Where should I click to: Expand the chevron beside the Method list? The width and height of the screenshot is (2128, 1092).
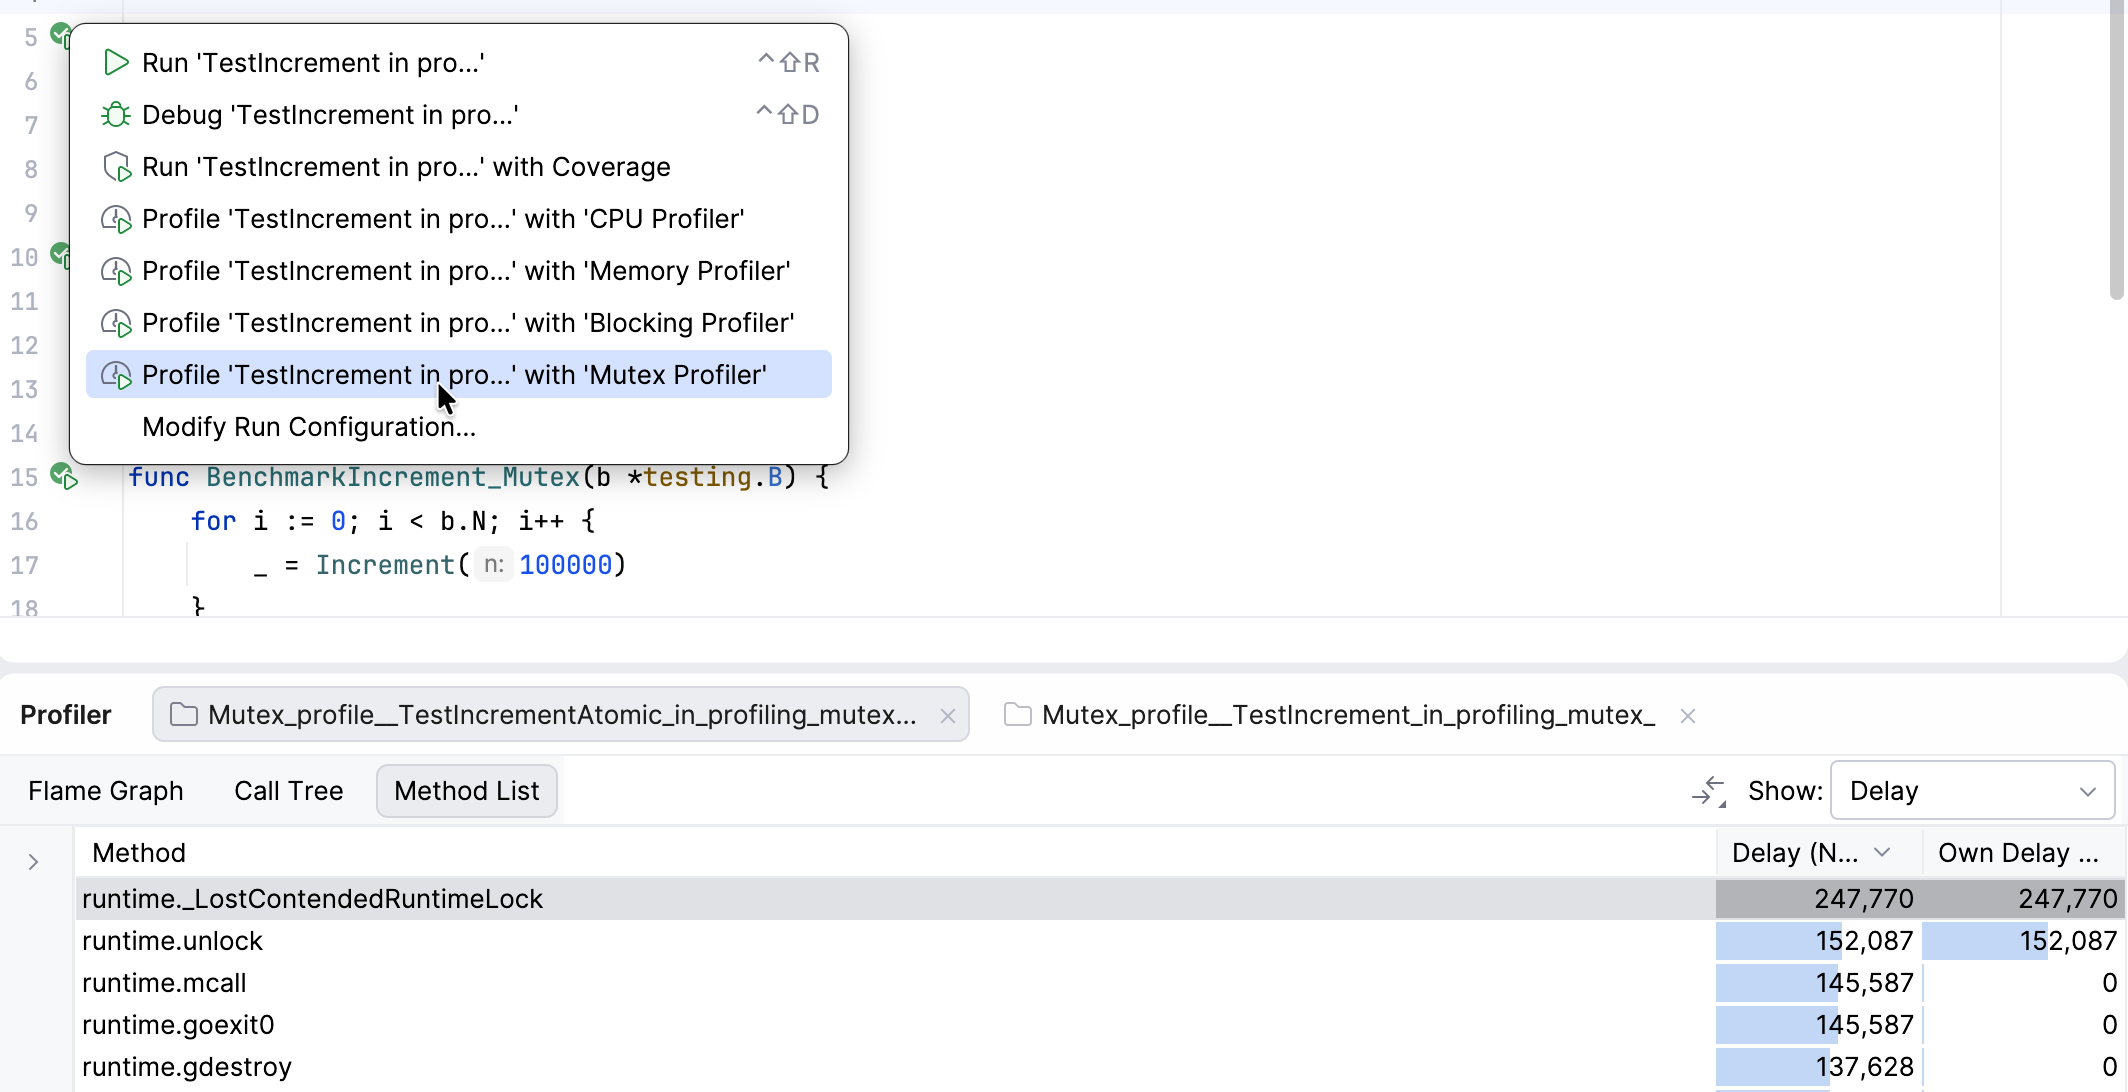tap(33, 860)
